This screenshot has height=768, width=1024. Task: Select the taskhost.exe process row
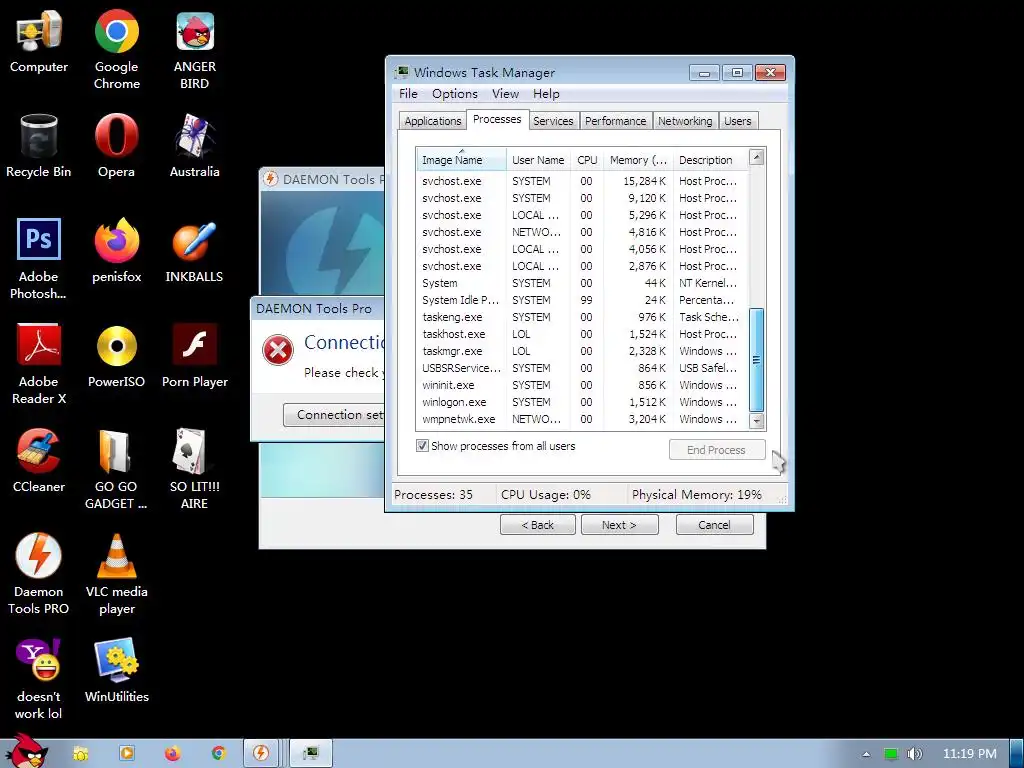582,334
